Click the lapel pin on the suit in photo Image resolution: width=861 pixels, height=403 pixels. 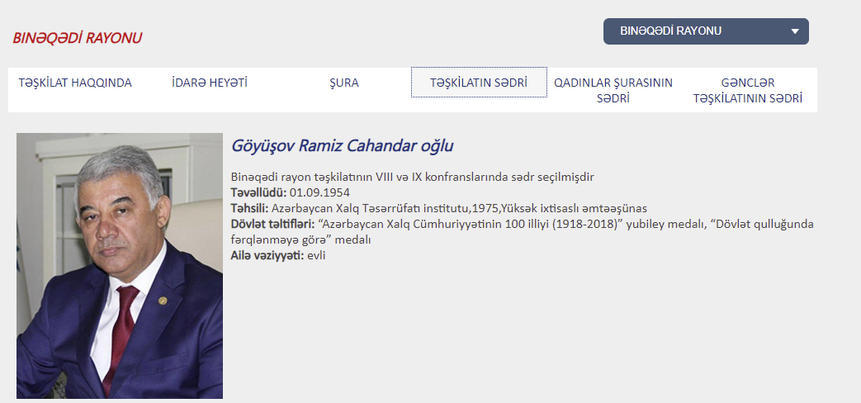point(163,300)
